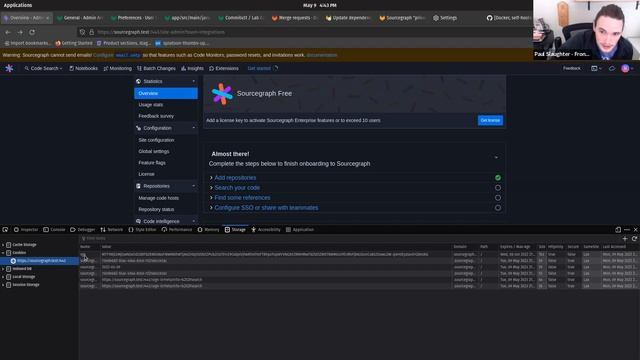Click the Sourcegraph logo in the navbar

click(x=9, y=68)
